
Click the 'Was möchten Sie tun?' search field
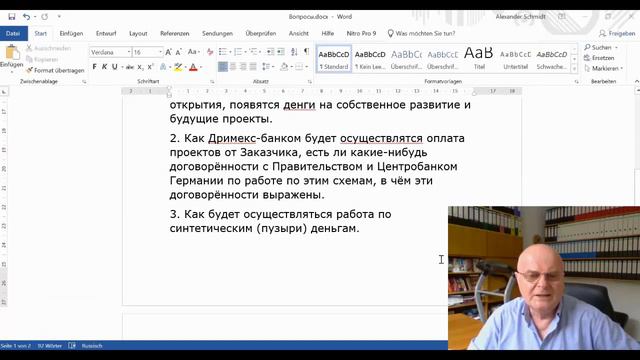(x=421, y=33)
